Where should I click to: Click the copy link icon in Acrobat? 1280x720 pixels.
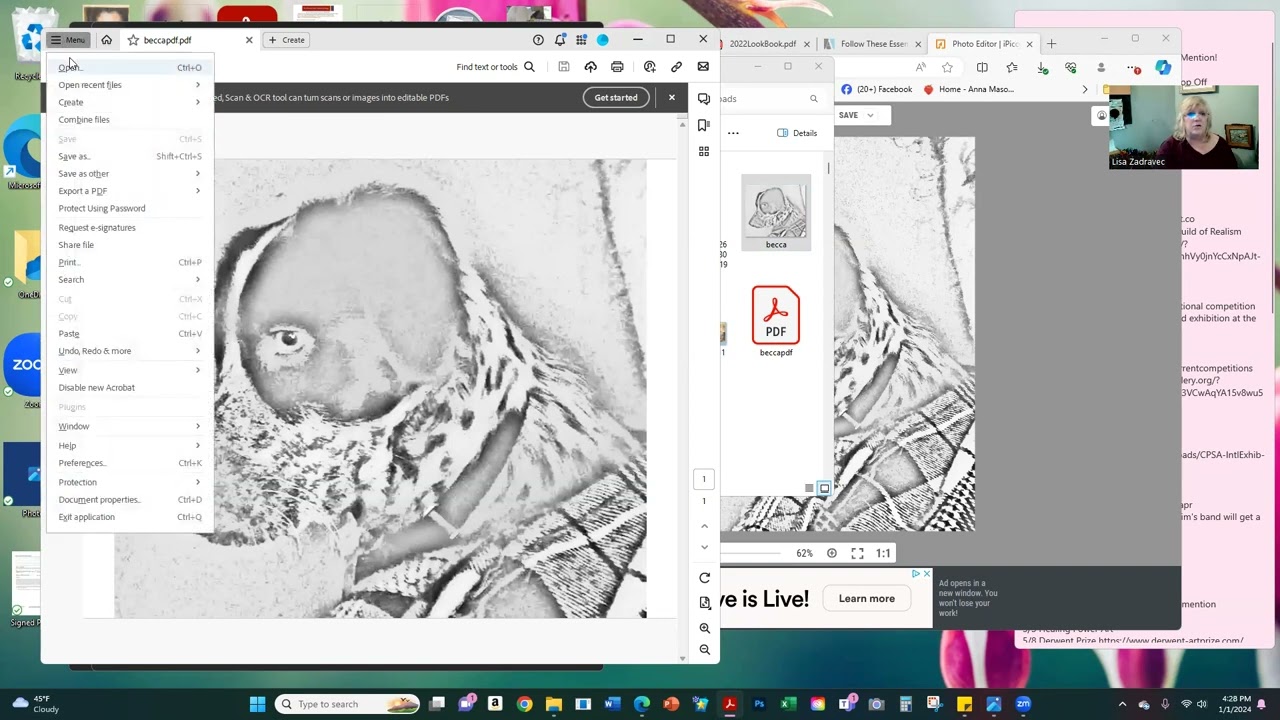click(x=677, y=67)
